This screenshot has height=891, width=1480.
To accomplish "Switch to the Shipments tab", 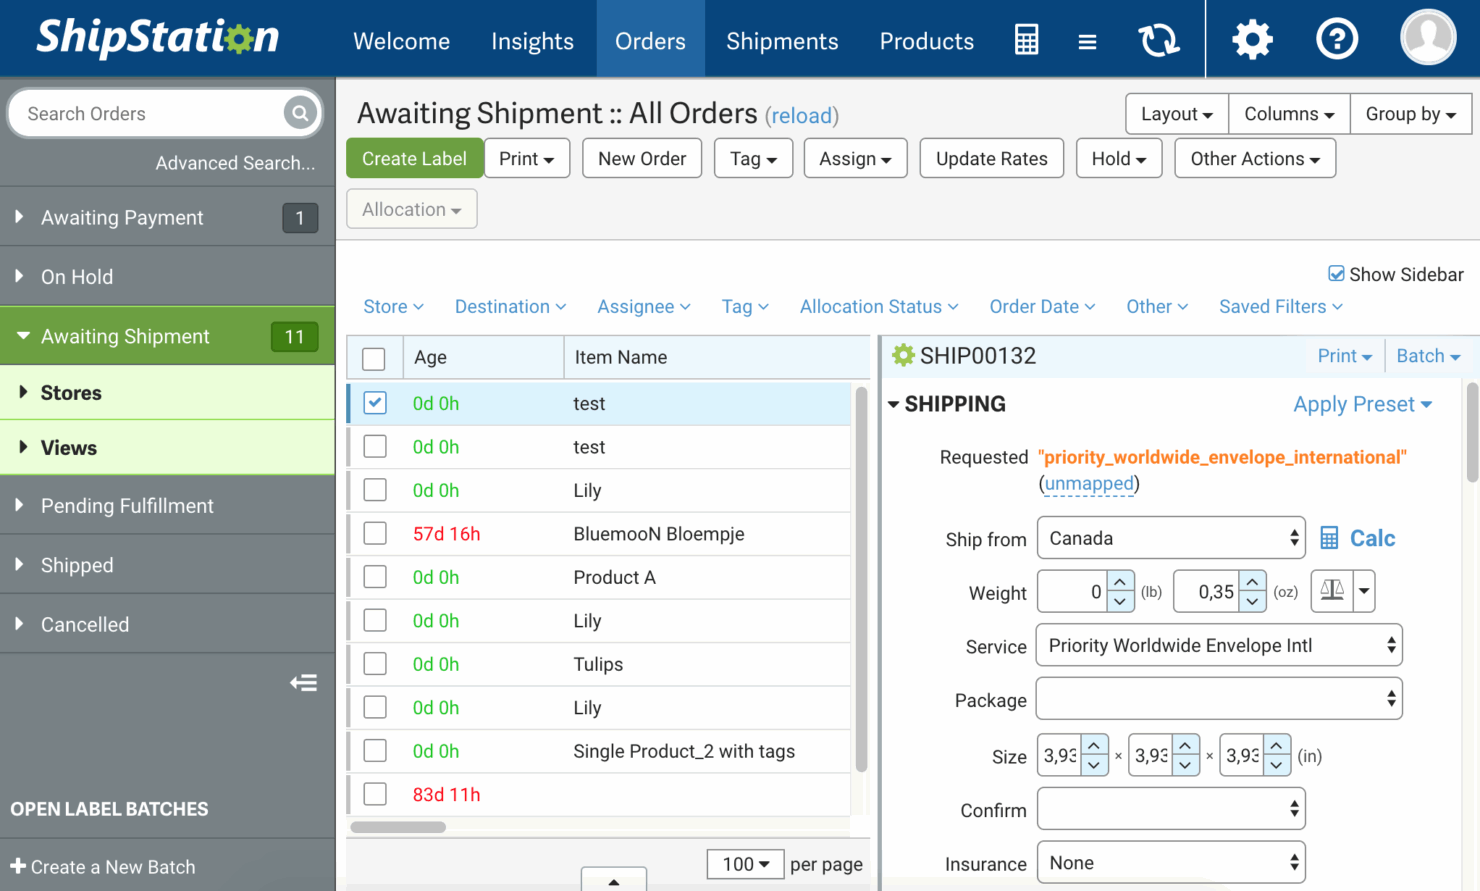I will tap(782, 41).
